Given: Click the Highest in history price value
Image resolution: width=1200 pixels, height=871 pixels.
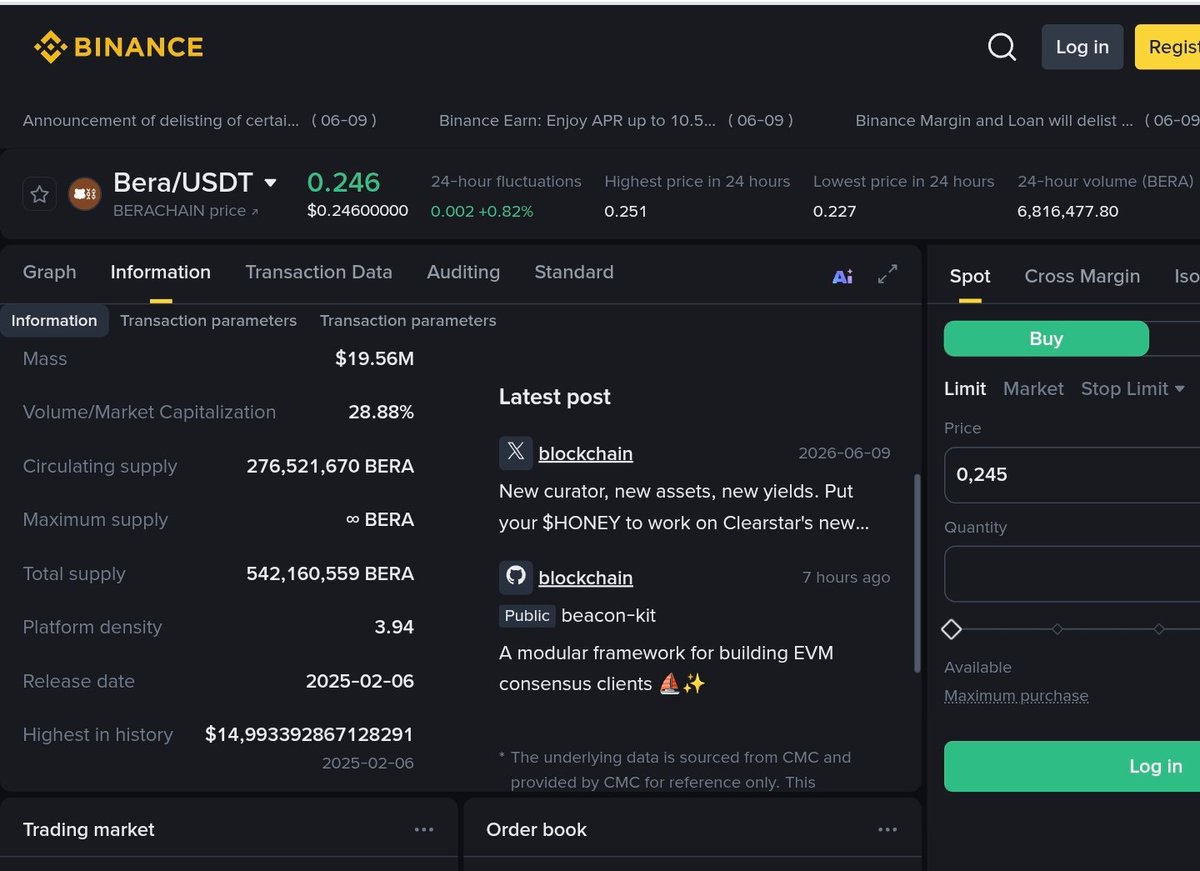Looking at the screenshot, I should click(x=309, y=734).
